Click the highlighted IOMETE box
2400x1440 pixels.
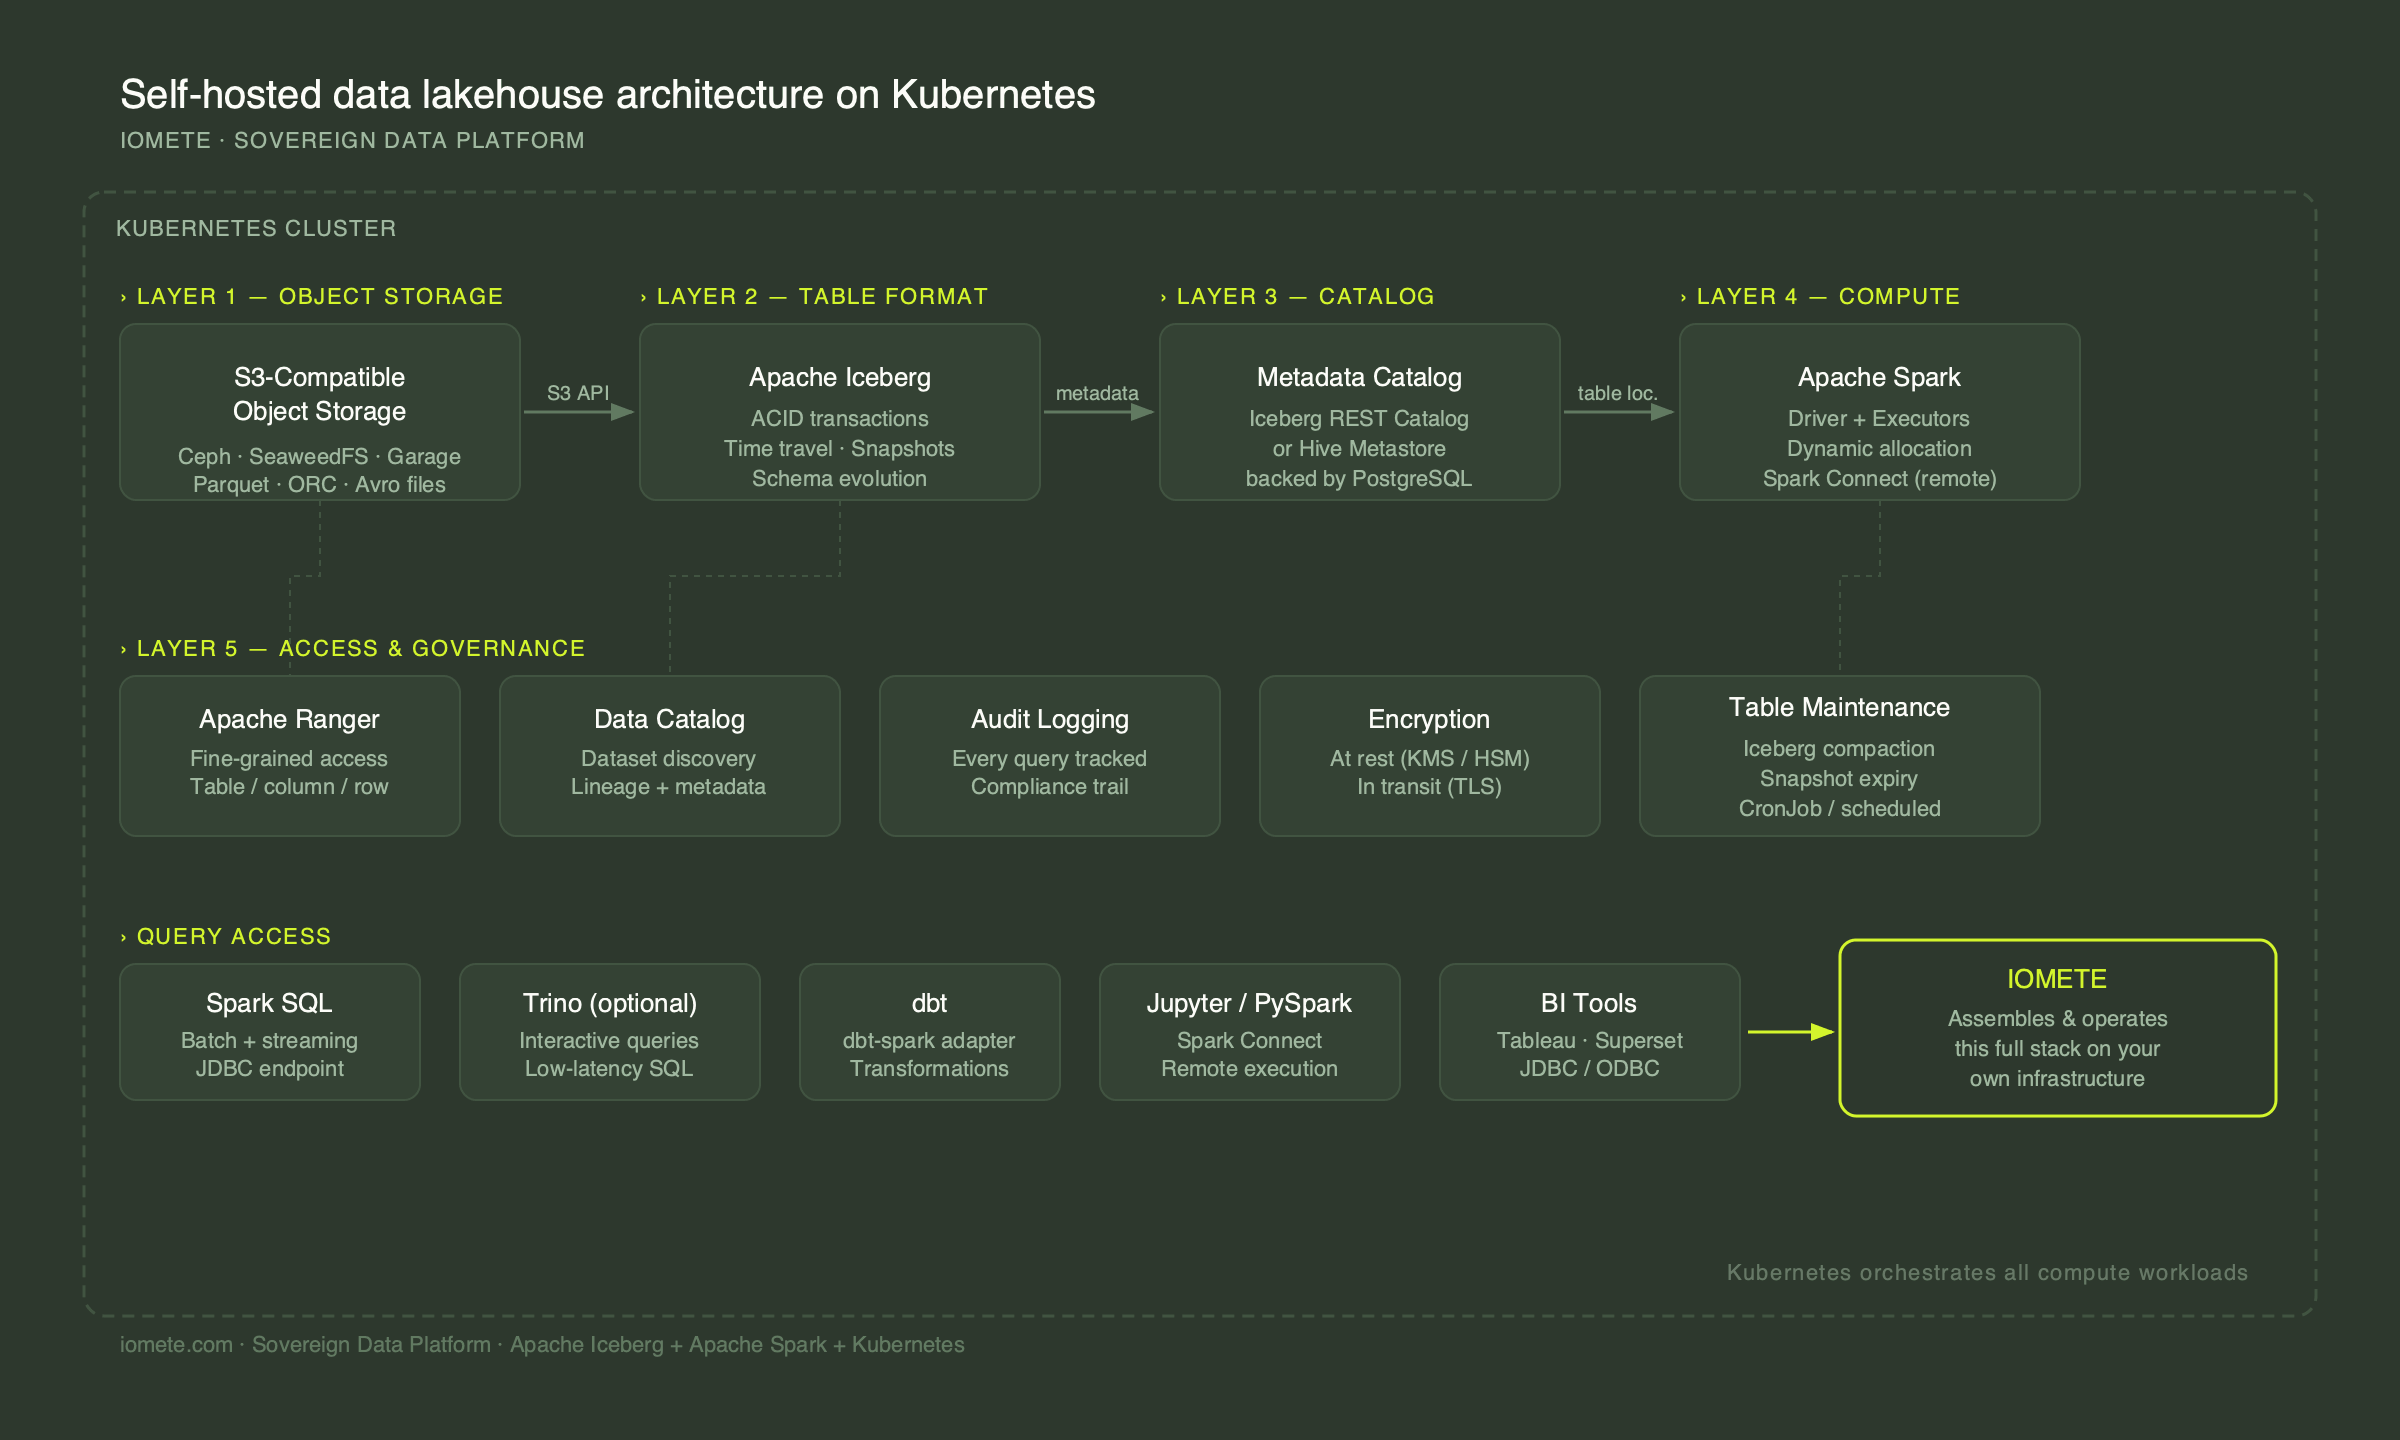tap(2058, 1028)
